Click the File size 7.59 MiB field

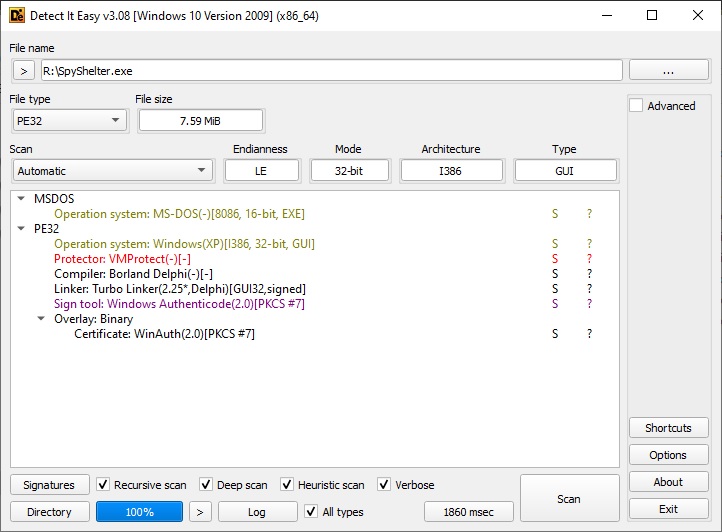coord(201,121)
